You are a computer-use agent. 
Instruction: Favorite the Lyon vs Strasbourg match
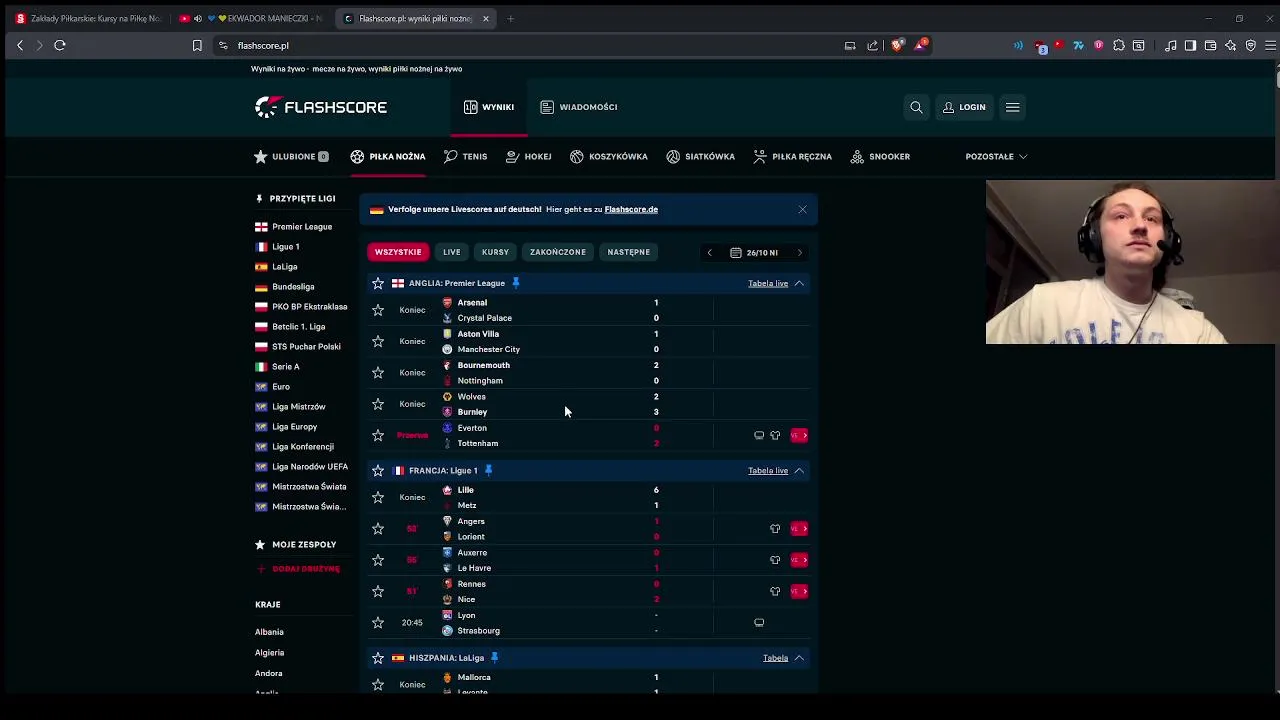(x=378, y=623)
